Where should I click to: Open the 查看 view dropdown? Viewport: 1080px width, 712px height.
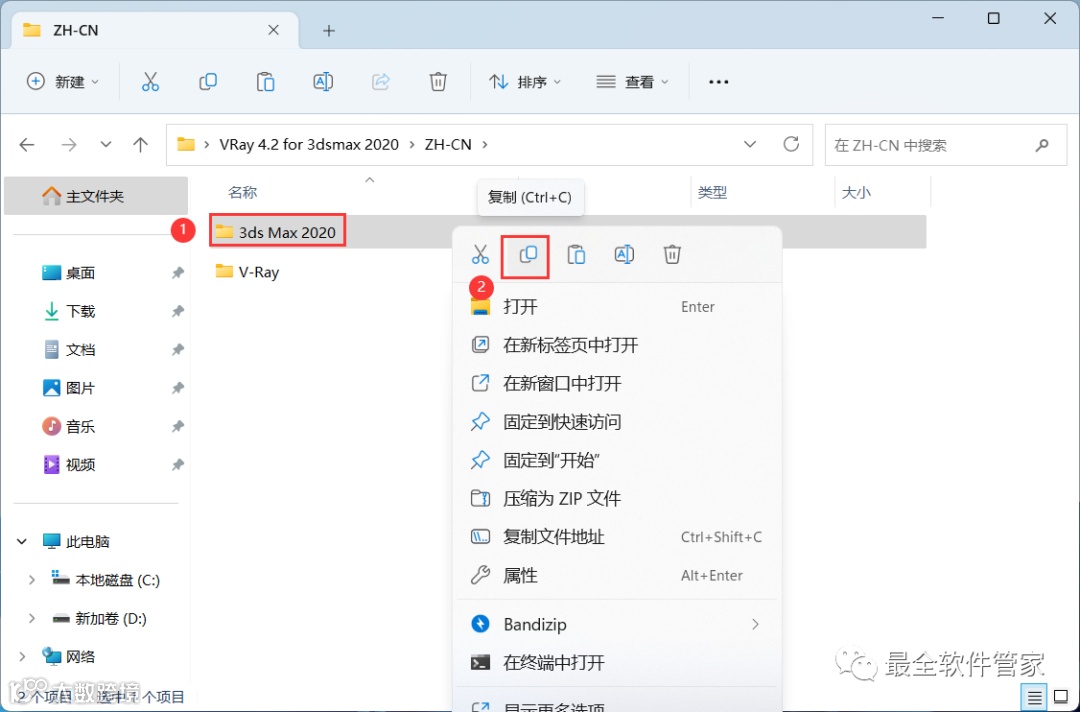click(x=632, y=82)
